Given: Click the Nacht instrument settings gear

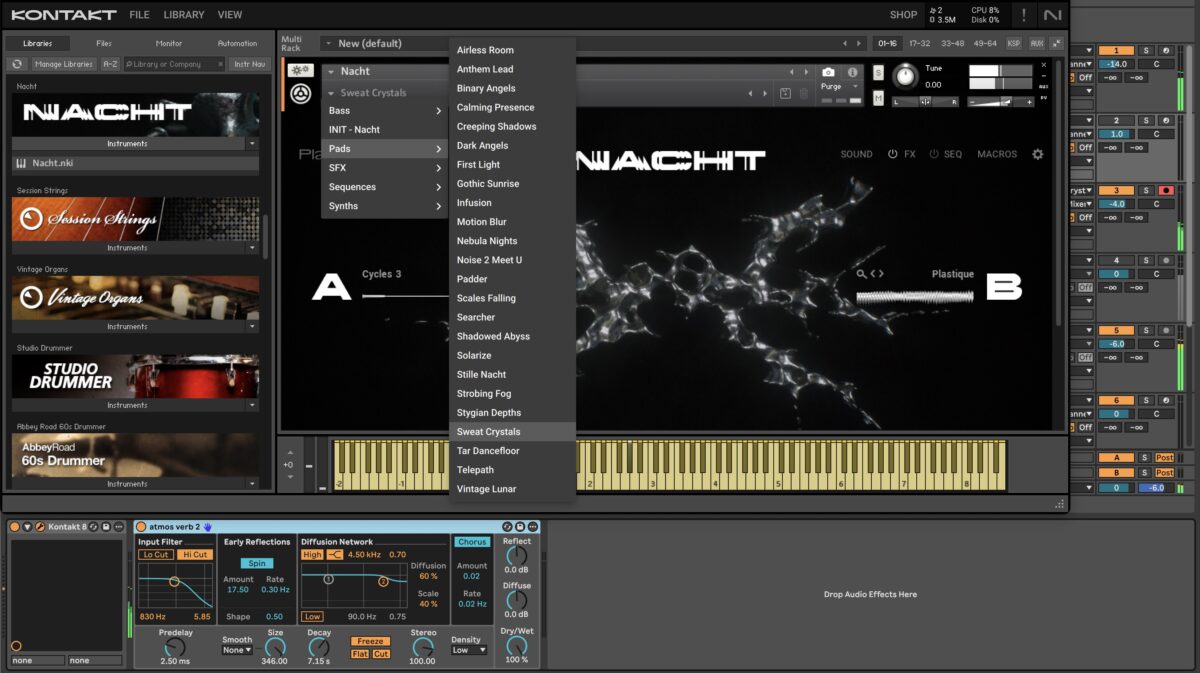Looking at the screenshot, I should coord(1037,155).
